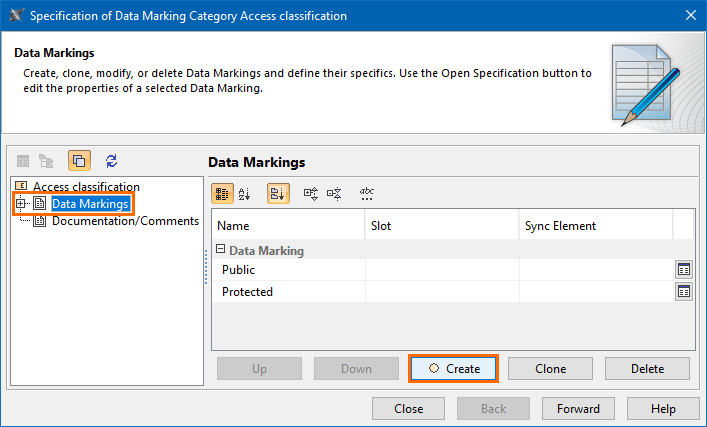This screenshot has height=427, width=707.
Task: Click the expand all rows icon
Action: (x=310, y=193)
